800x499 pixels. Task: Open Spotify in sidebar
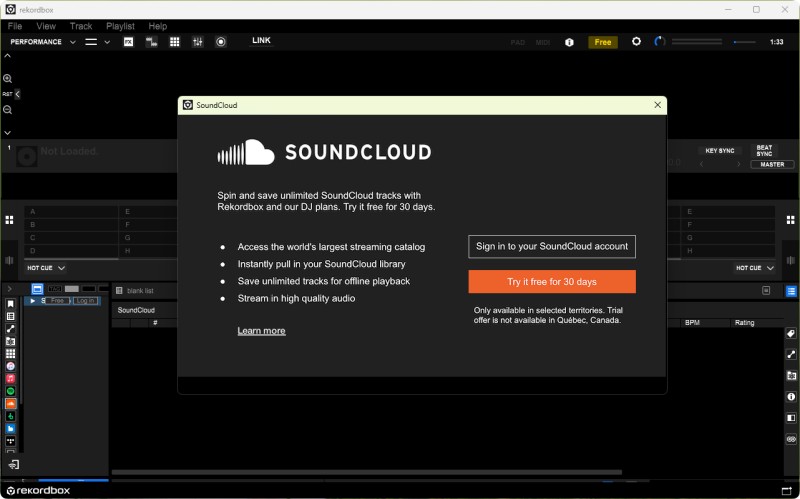point(10,391)
